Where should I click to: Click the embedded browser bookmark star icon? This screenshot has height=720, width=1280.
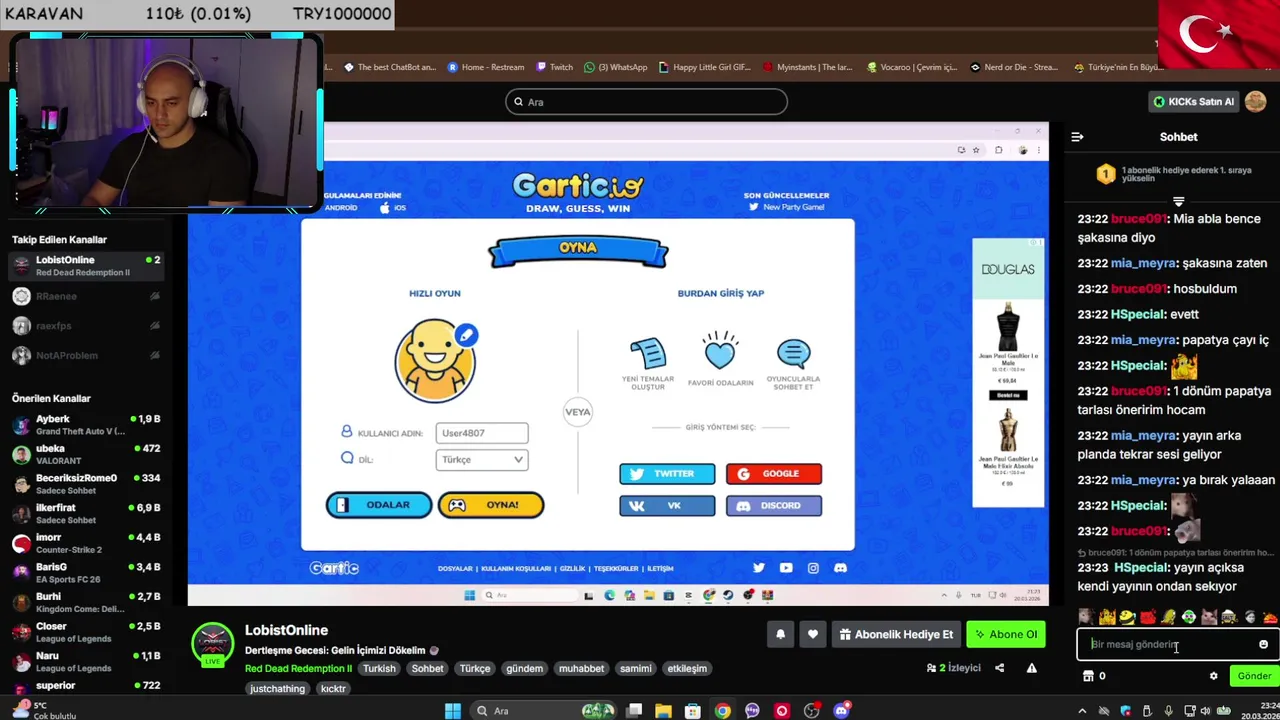click(x=976, y=150)
